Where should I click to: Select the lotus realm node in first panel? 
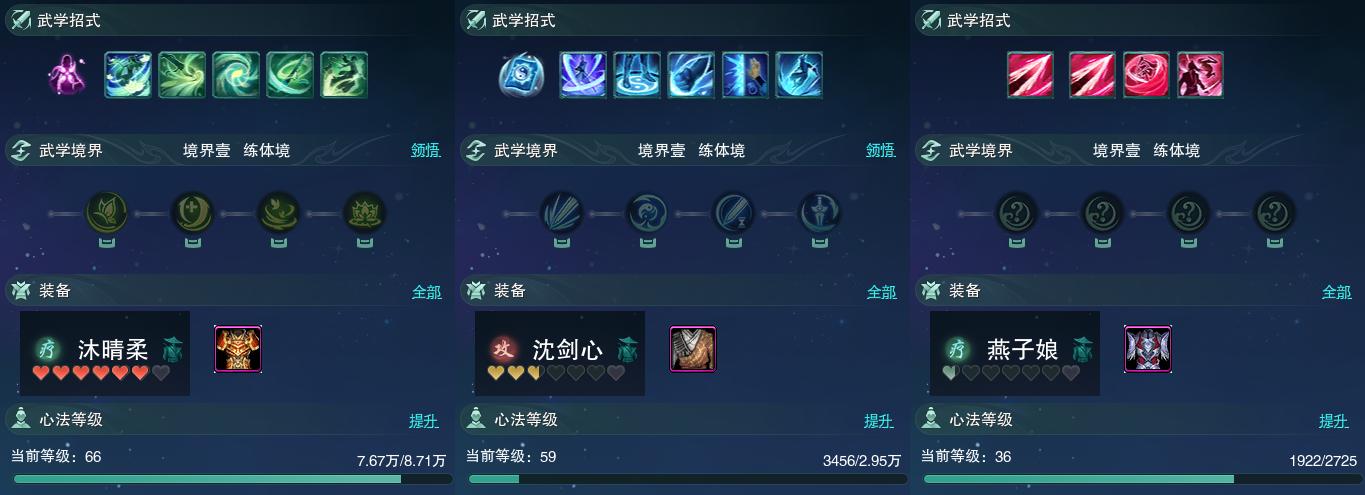coord(364,212)
